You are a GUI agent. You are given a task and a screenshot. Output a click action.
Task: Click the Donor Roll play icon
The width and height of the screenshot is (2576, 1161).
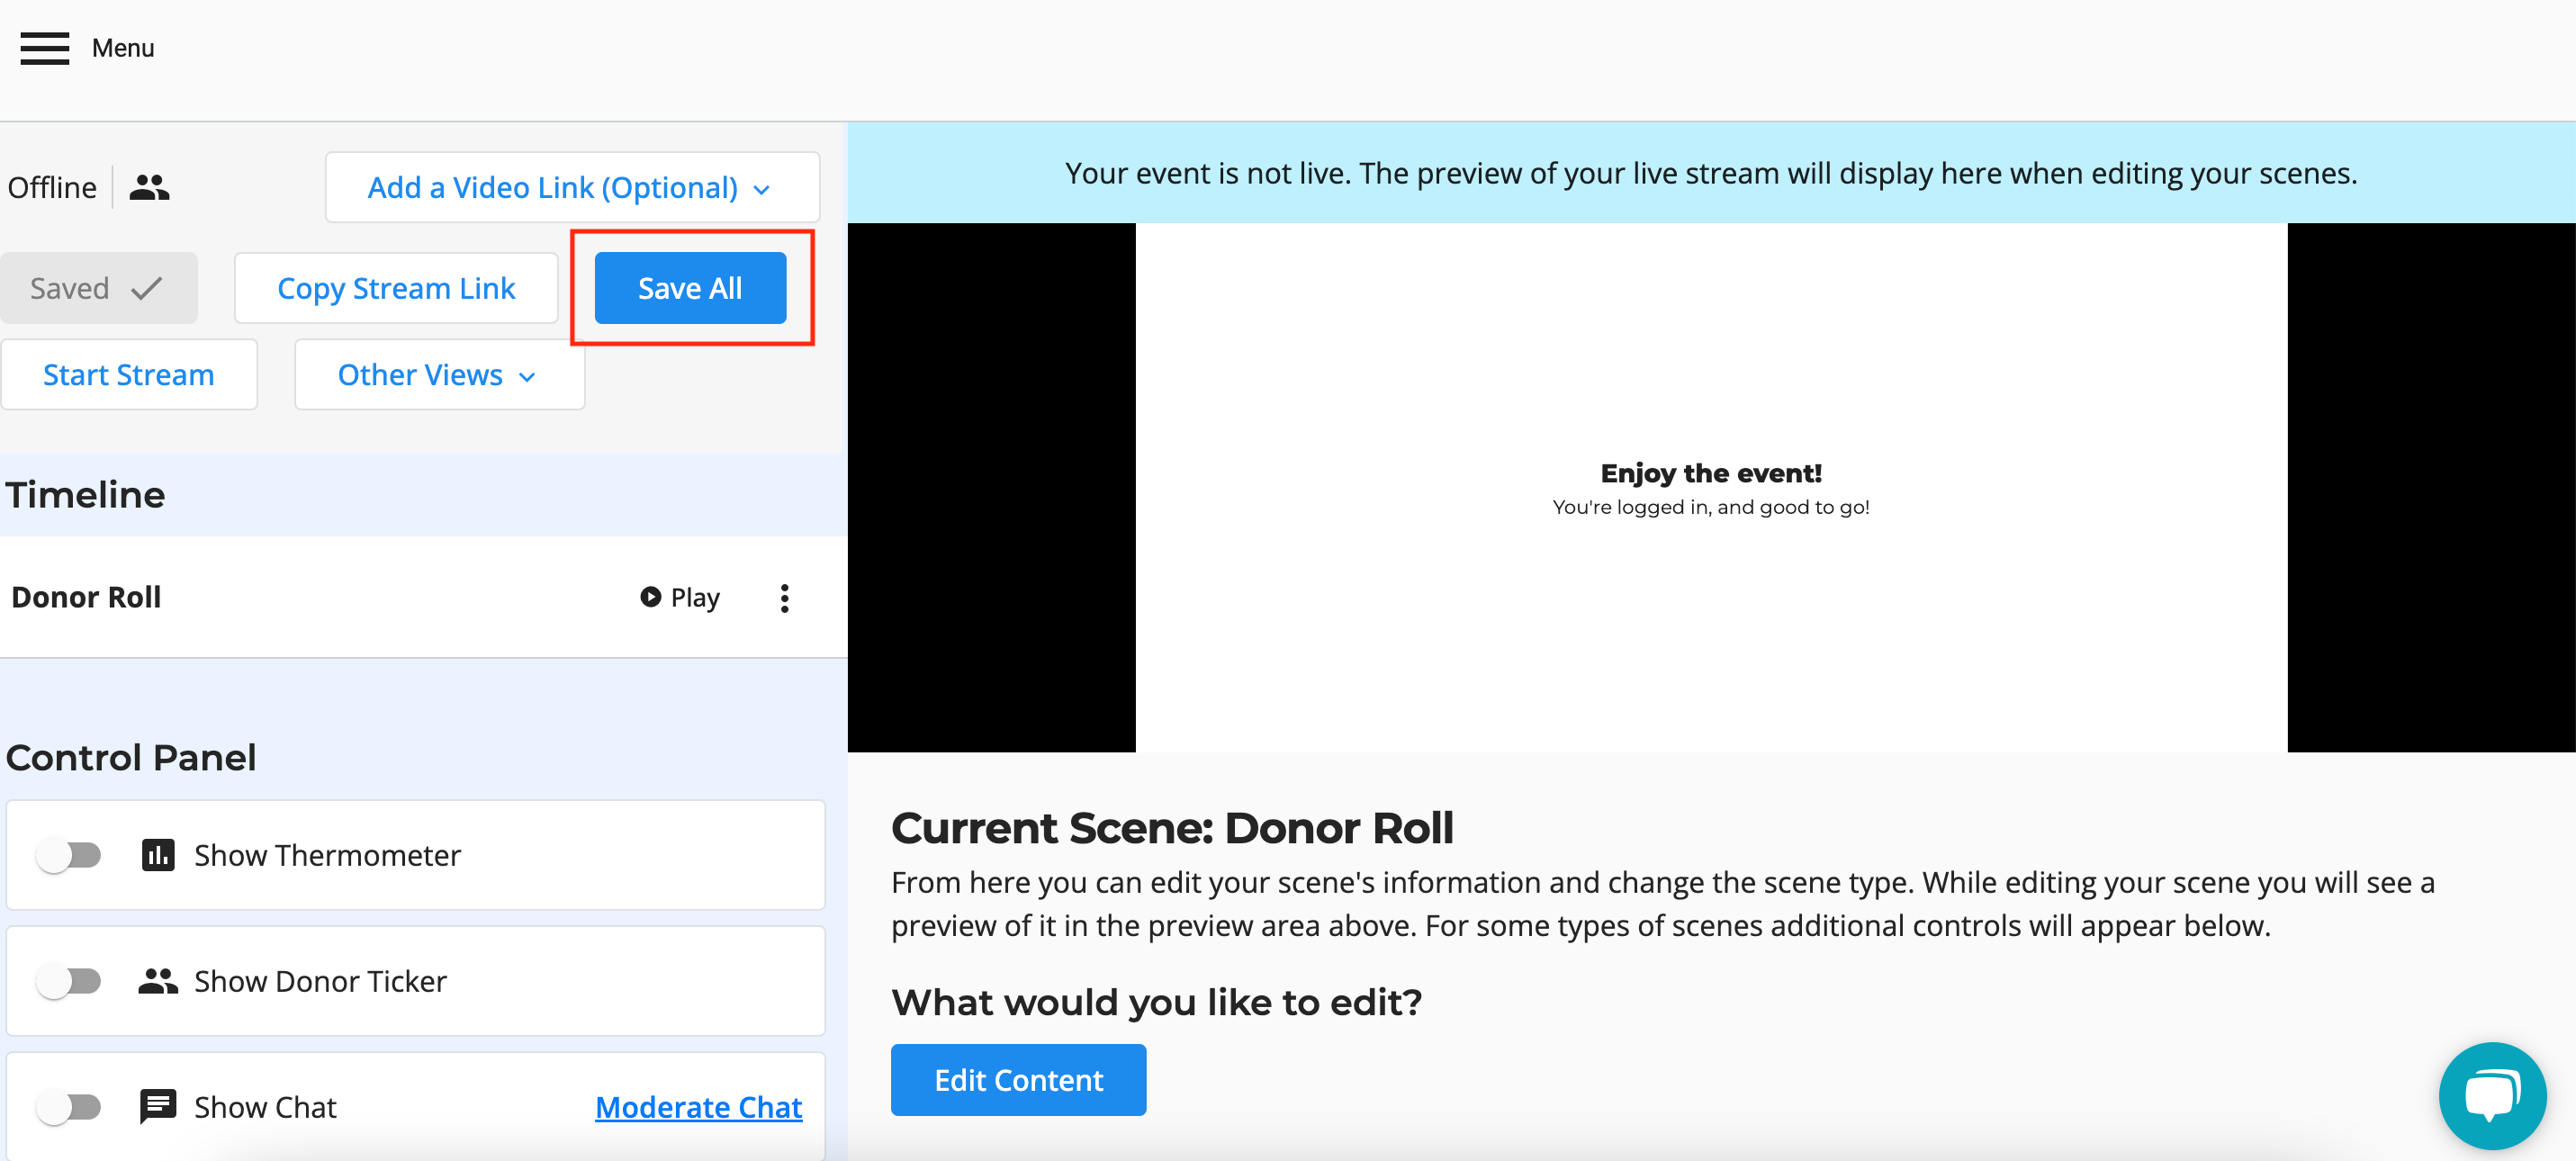[x=650, y=597]
